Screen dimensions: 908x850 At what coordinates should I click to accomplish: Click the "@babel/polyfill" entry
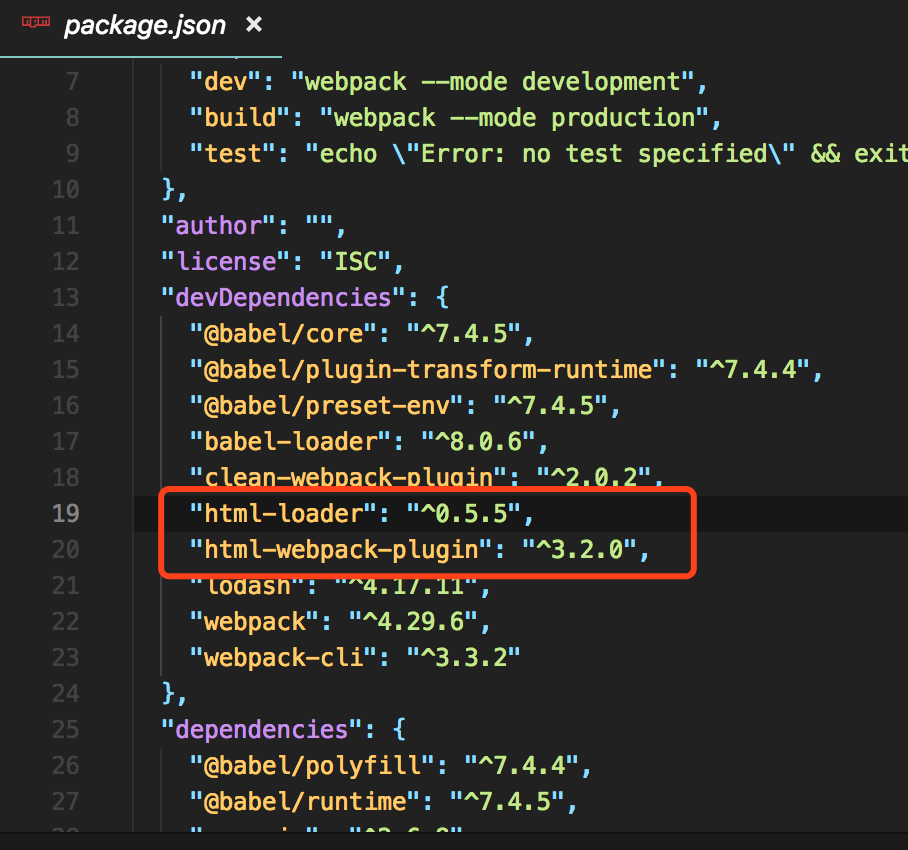tap(313, 765)
